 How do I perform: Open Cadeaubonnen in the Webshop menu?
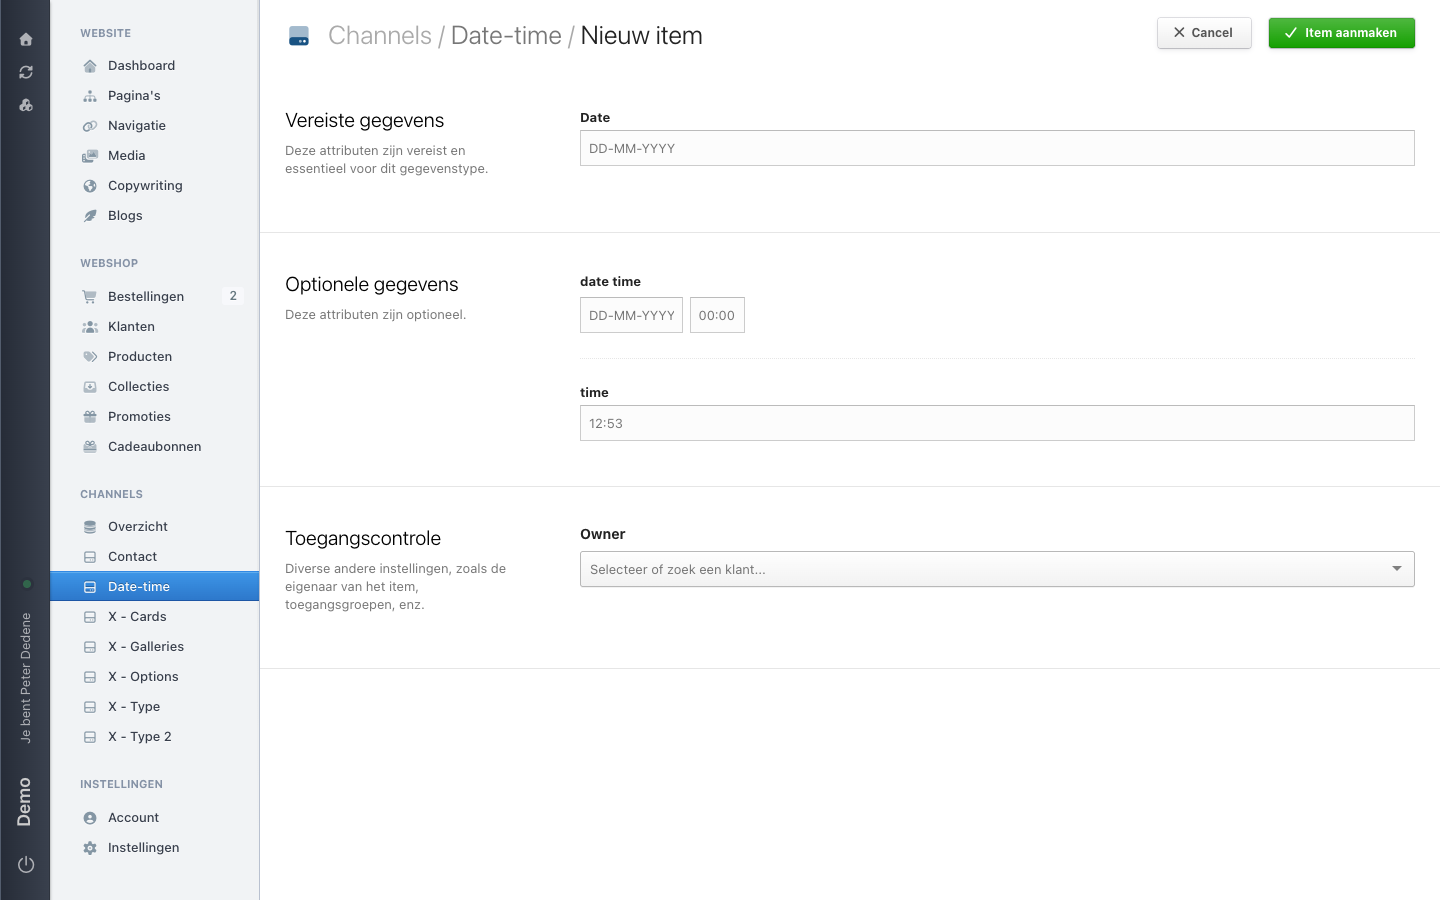(x=155, y=447)
